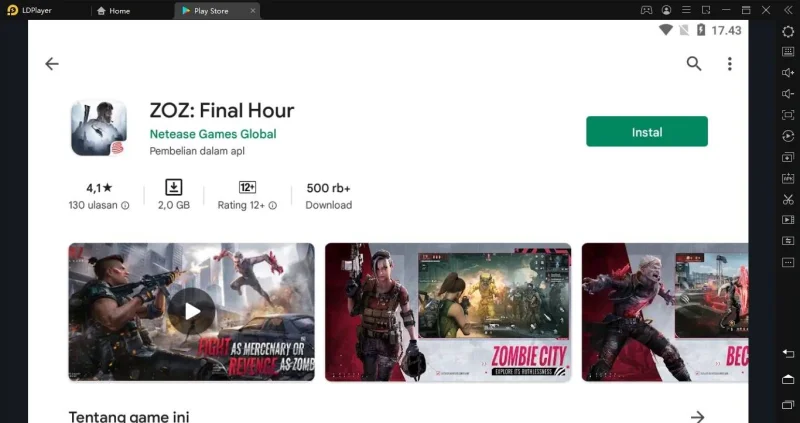Open Android recent apps in sidebar
Viewport: 800px width, 423px height.
pyautogui.click(x=788, y=405)
